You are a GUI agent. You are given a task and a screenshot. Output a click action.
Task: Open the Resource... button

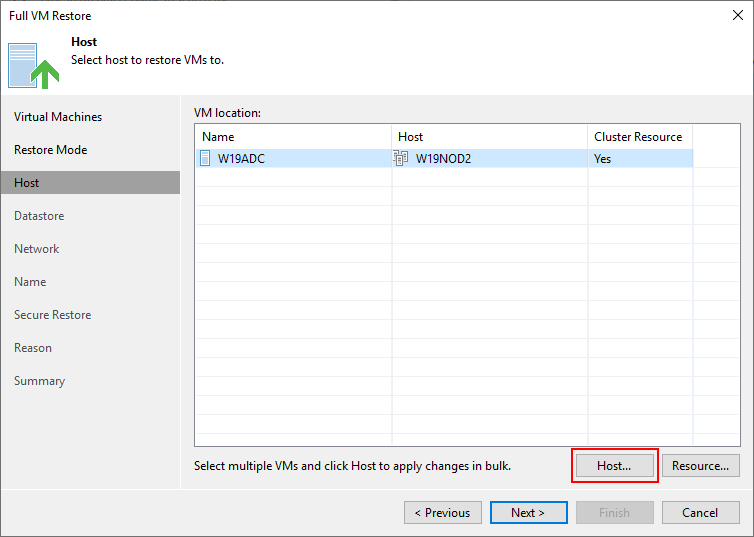(x=701, y=465)
